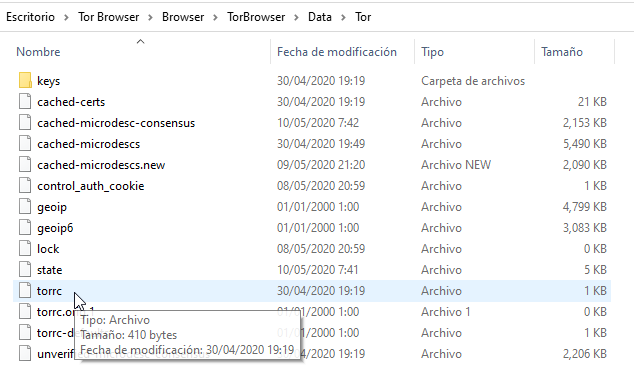
Task: Select the cached-microdesc-consensus file icon
Action: (x=25, y=123)
